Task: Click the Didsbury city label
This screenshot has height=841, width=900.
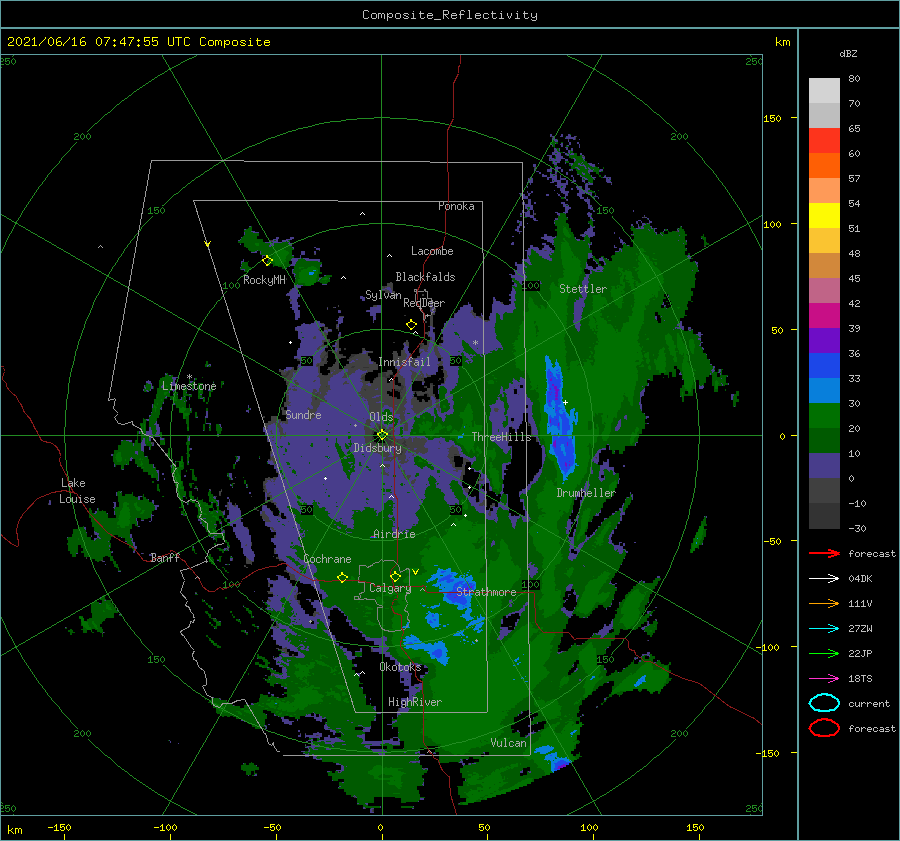Action: pyautogui.click(x=377, y=448)
